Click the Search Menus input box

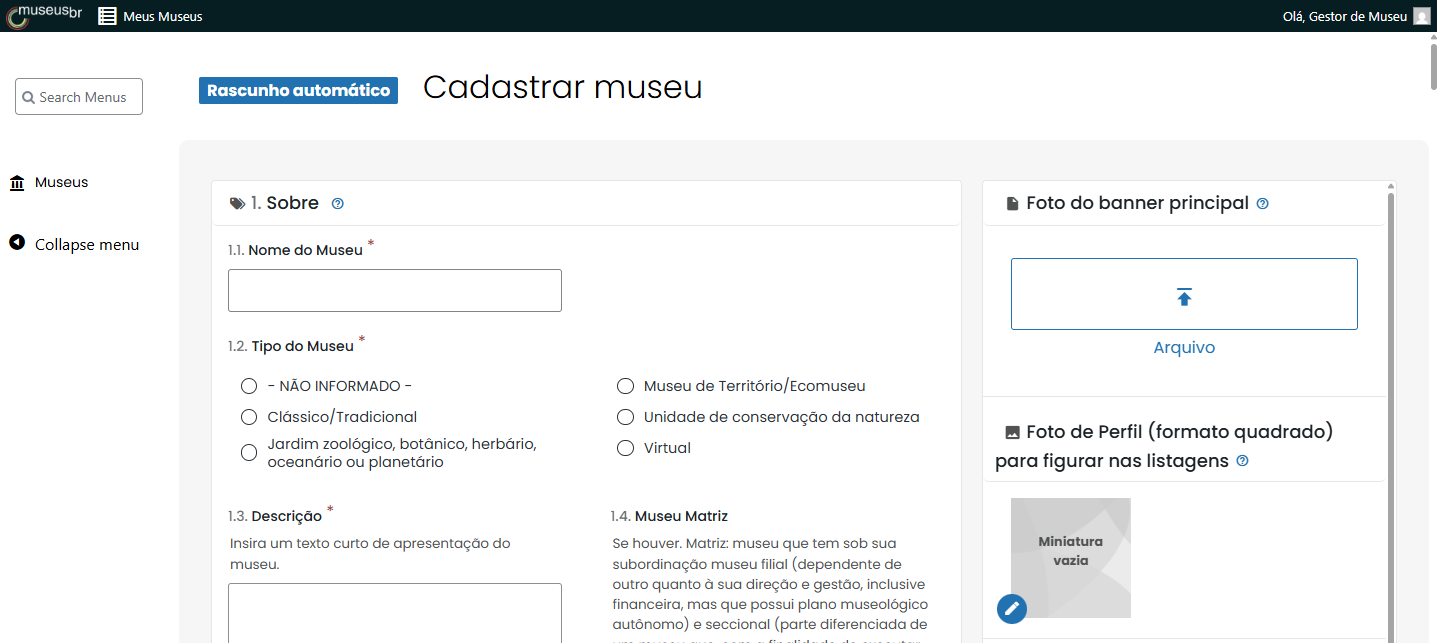tap(79, 97)
